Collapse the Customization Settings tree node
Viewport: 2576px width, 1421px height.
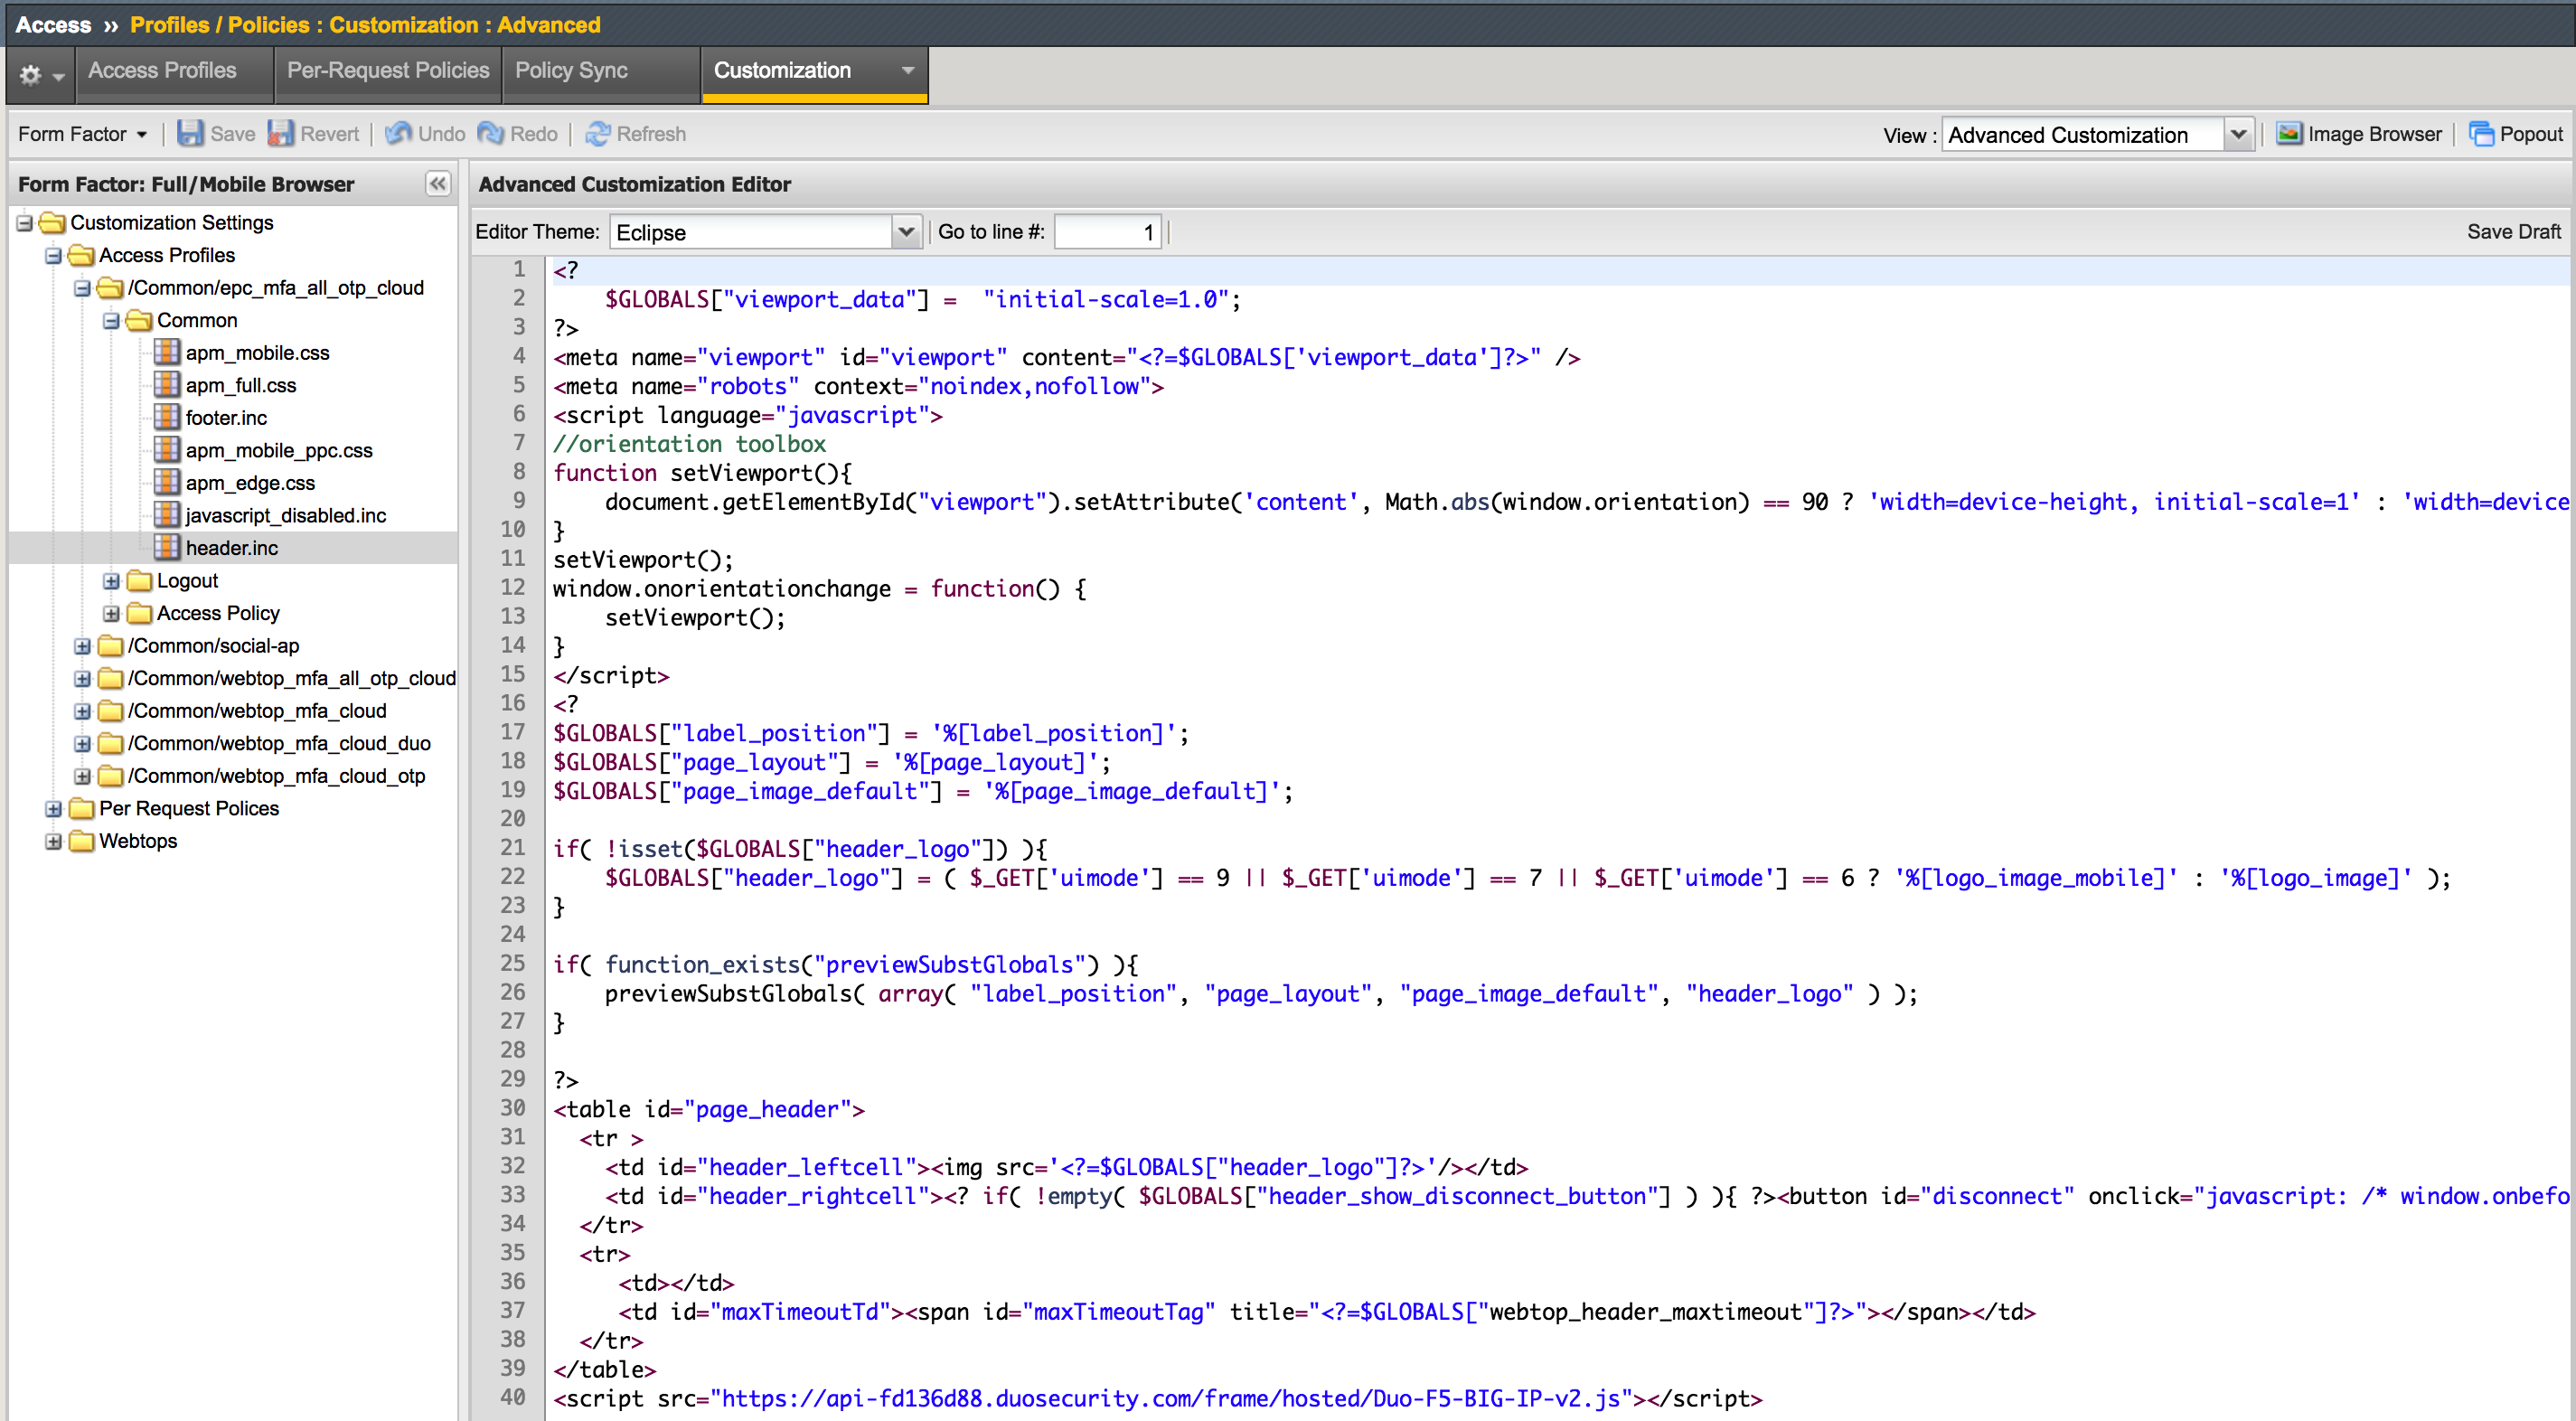coord(24,223)
